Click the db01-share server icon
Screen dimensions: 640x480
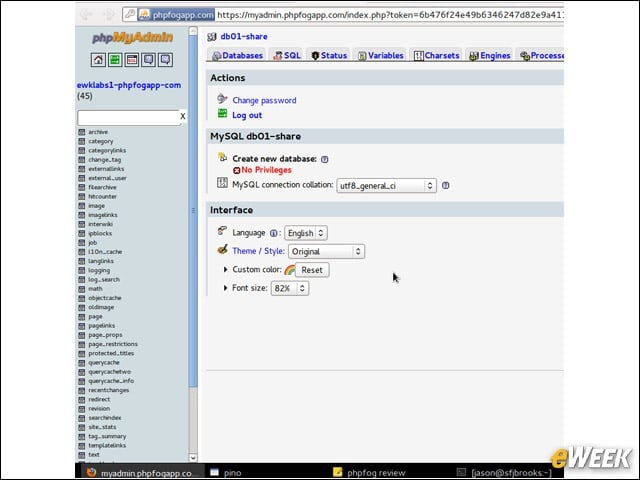tap(212, 37)
